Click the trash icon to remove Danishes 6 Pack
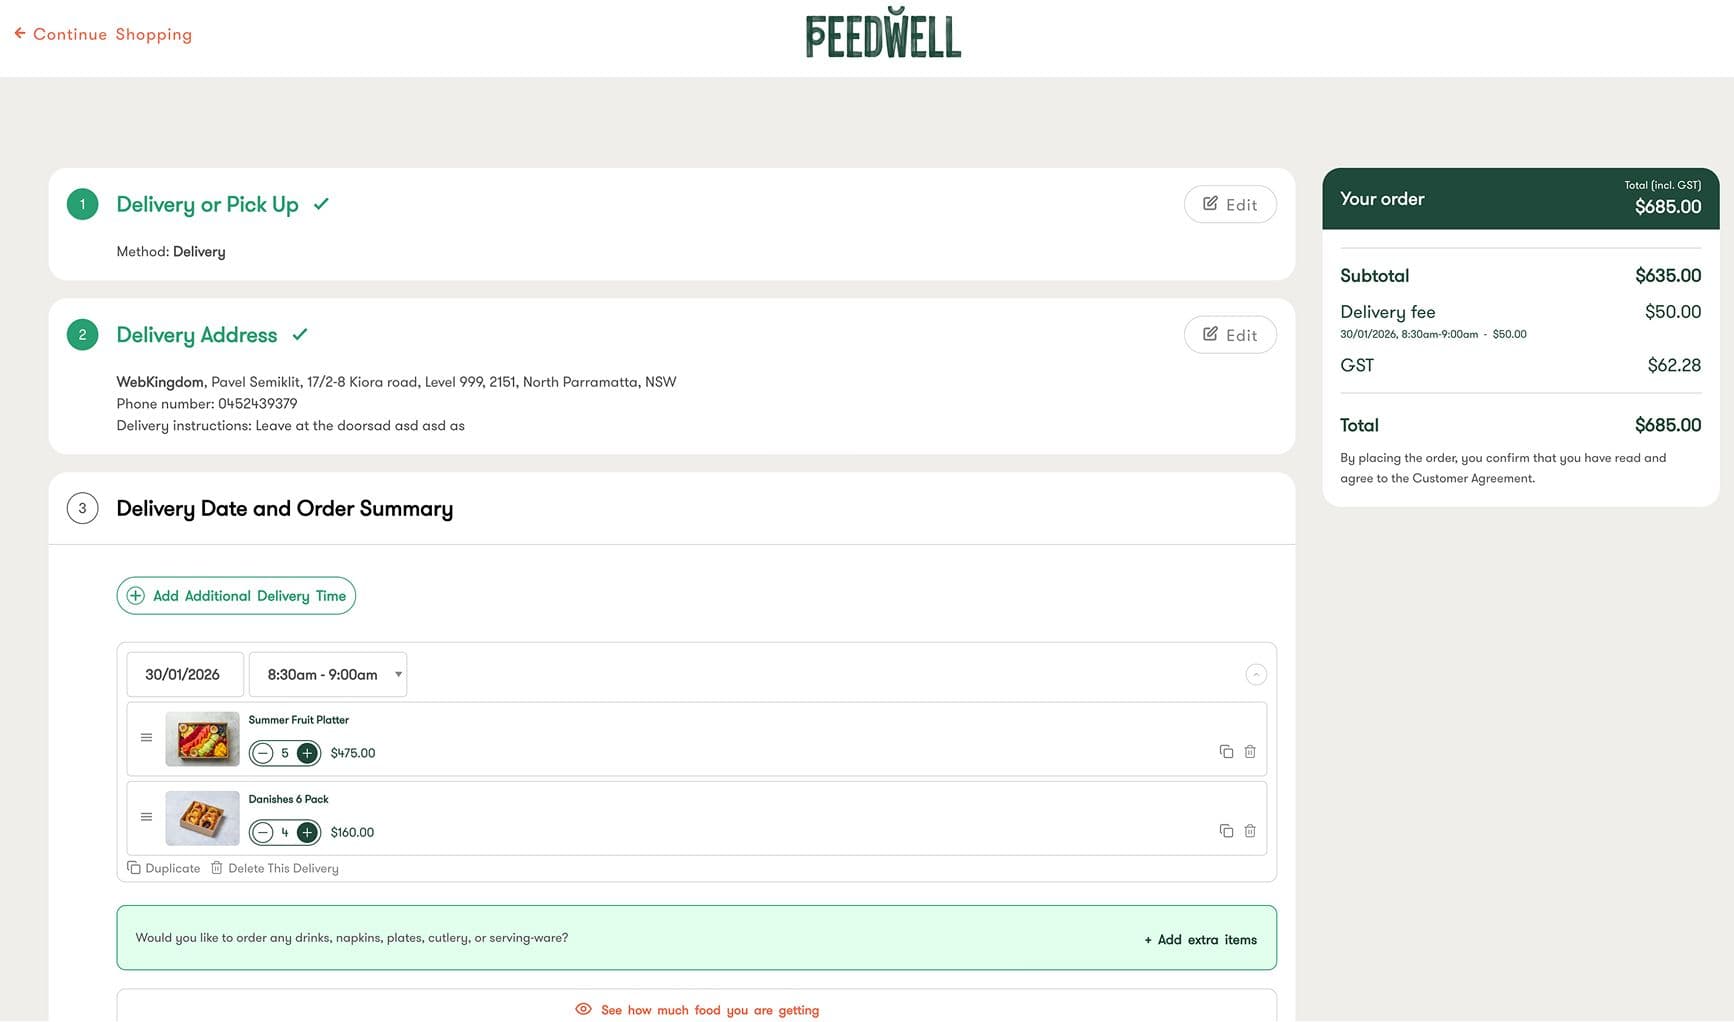This screenshot has height=1022, width=1734. 1250,831
